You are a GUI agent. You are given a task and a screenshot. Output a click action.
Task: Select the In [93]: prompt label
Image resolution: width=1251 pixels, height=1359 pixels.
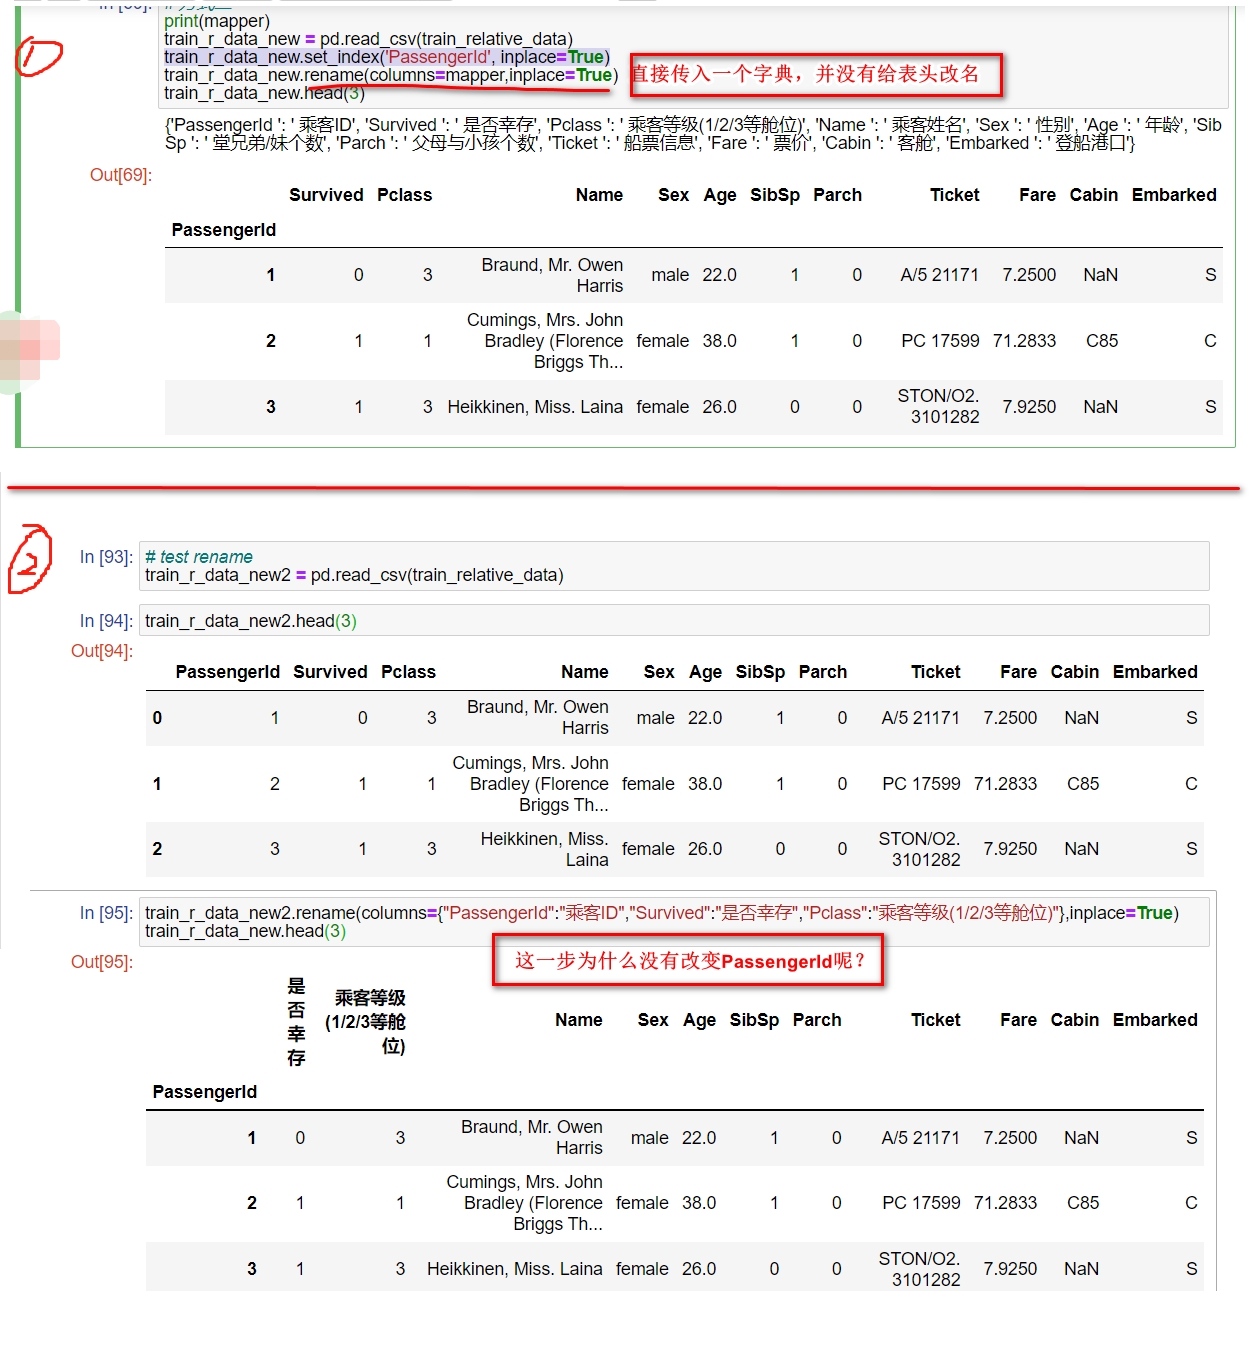pos(106,557)
